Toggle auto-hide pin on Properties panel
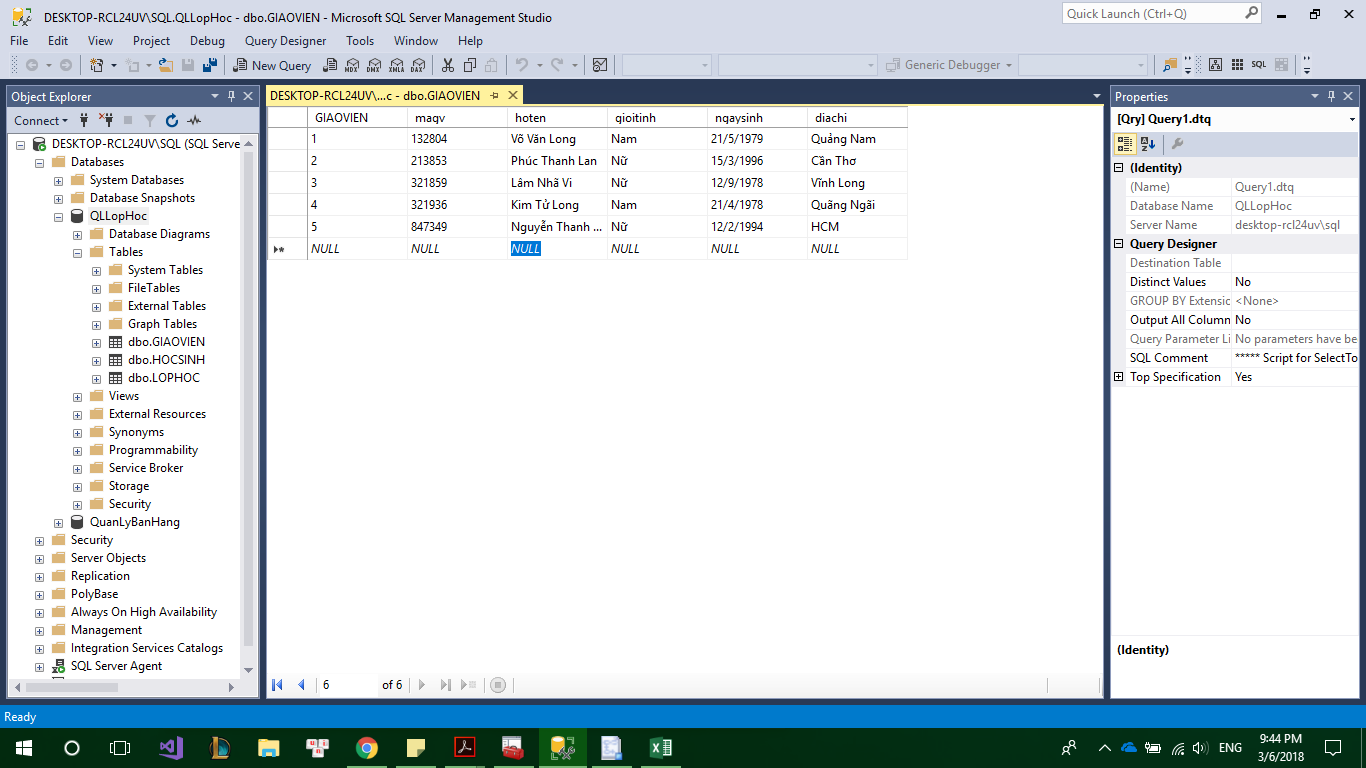The image size is (1366, 768). (x=1330, y=96)
